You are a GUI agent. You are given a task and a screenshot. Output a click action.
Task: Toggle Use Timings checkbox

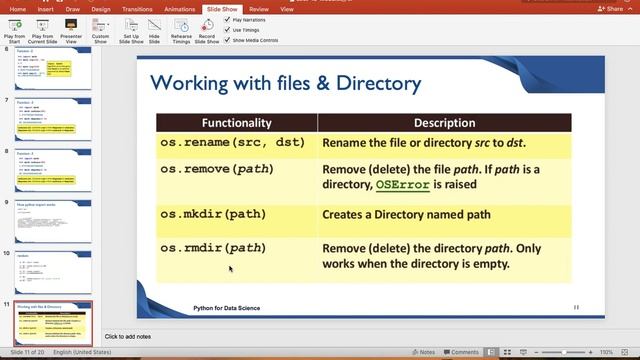(x=227, y=29)
